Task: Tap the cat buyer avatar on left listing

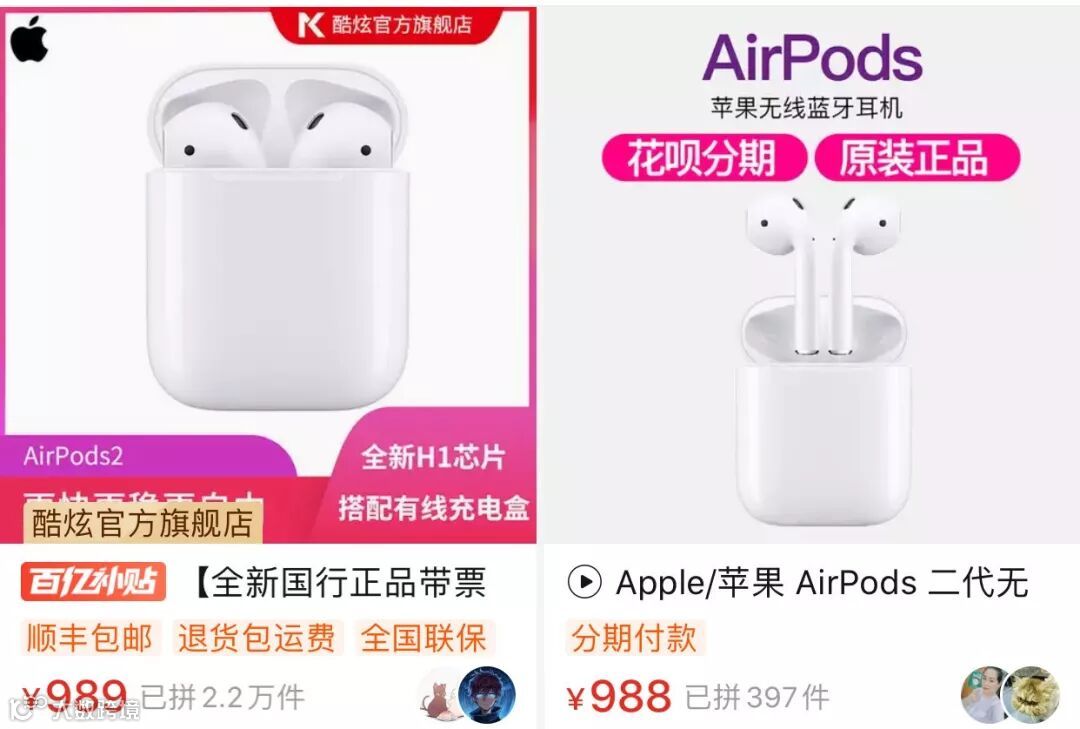Action: coord(439,695)
